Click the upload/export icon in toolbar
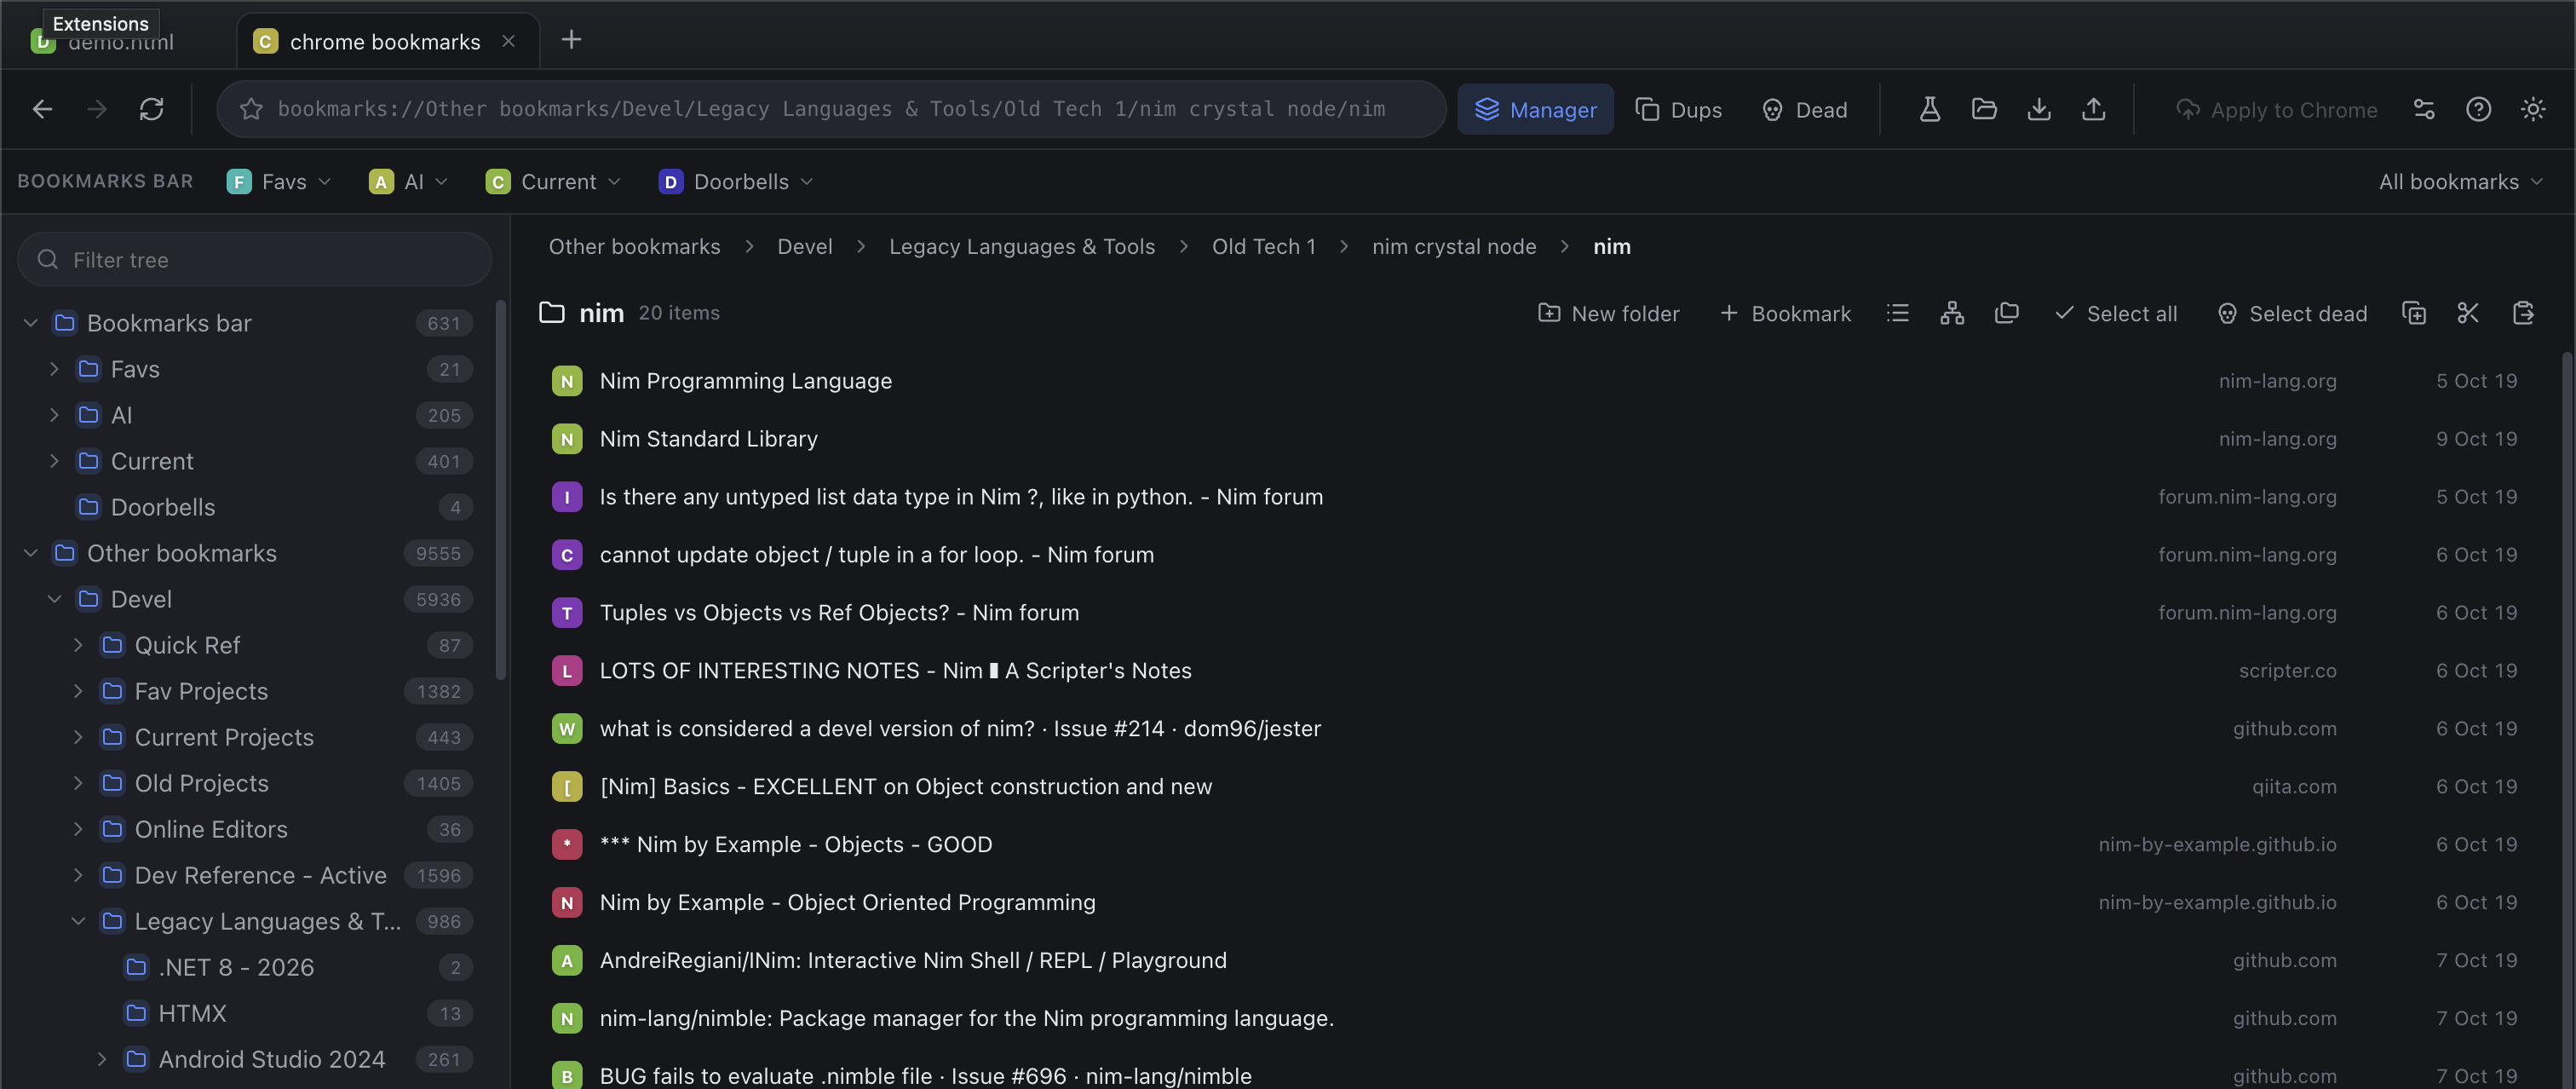The width and height of the screenshot is (2576, 1089). tap(2094, 109)
